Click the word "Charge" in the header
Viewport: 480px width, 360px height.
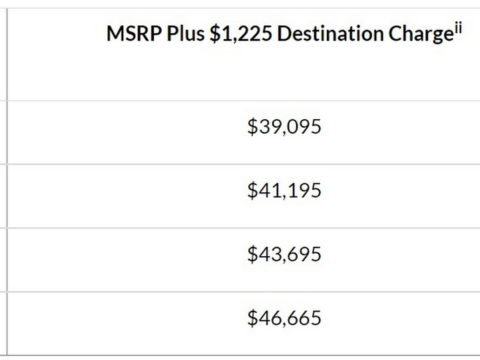[x=421, y=35]
